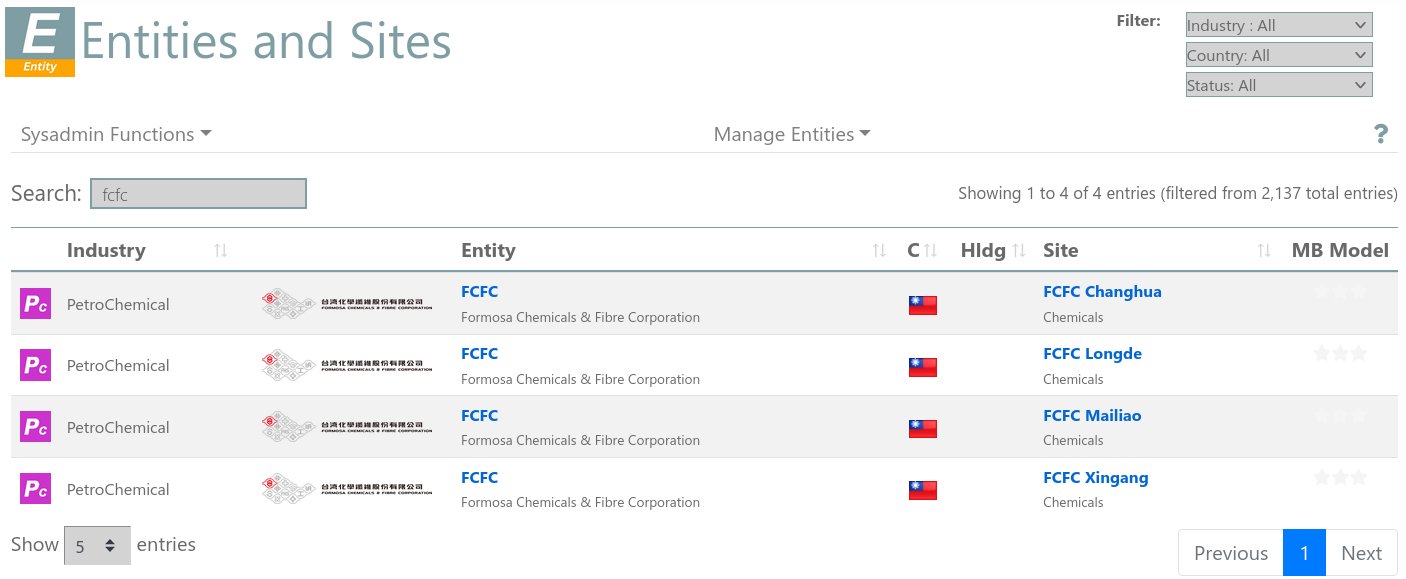Open the Country filter dropdown
The height and width of the screenshot is (579, 1406).
click(x=1278, y=55)
